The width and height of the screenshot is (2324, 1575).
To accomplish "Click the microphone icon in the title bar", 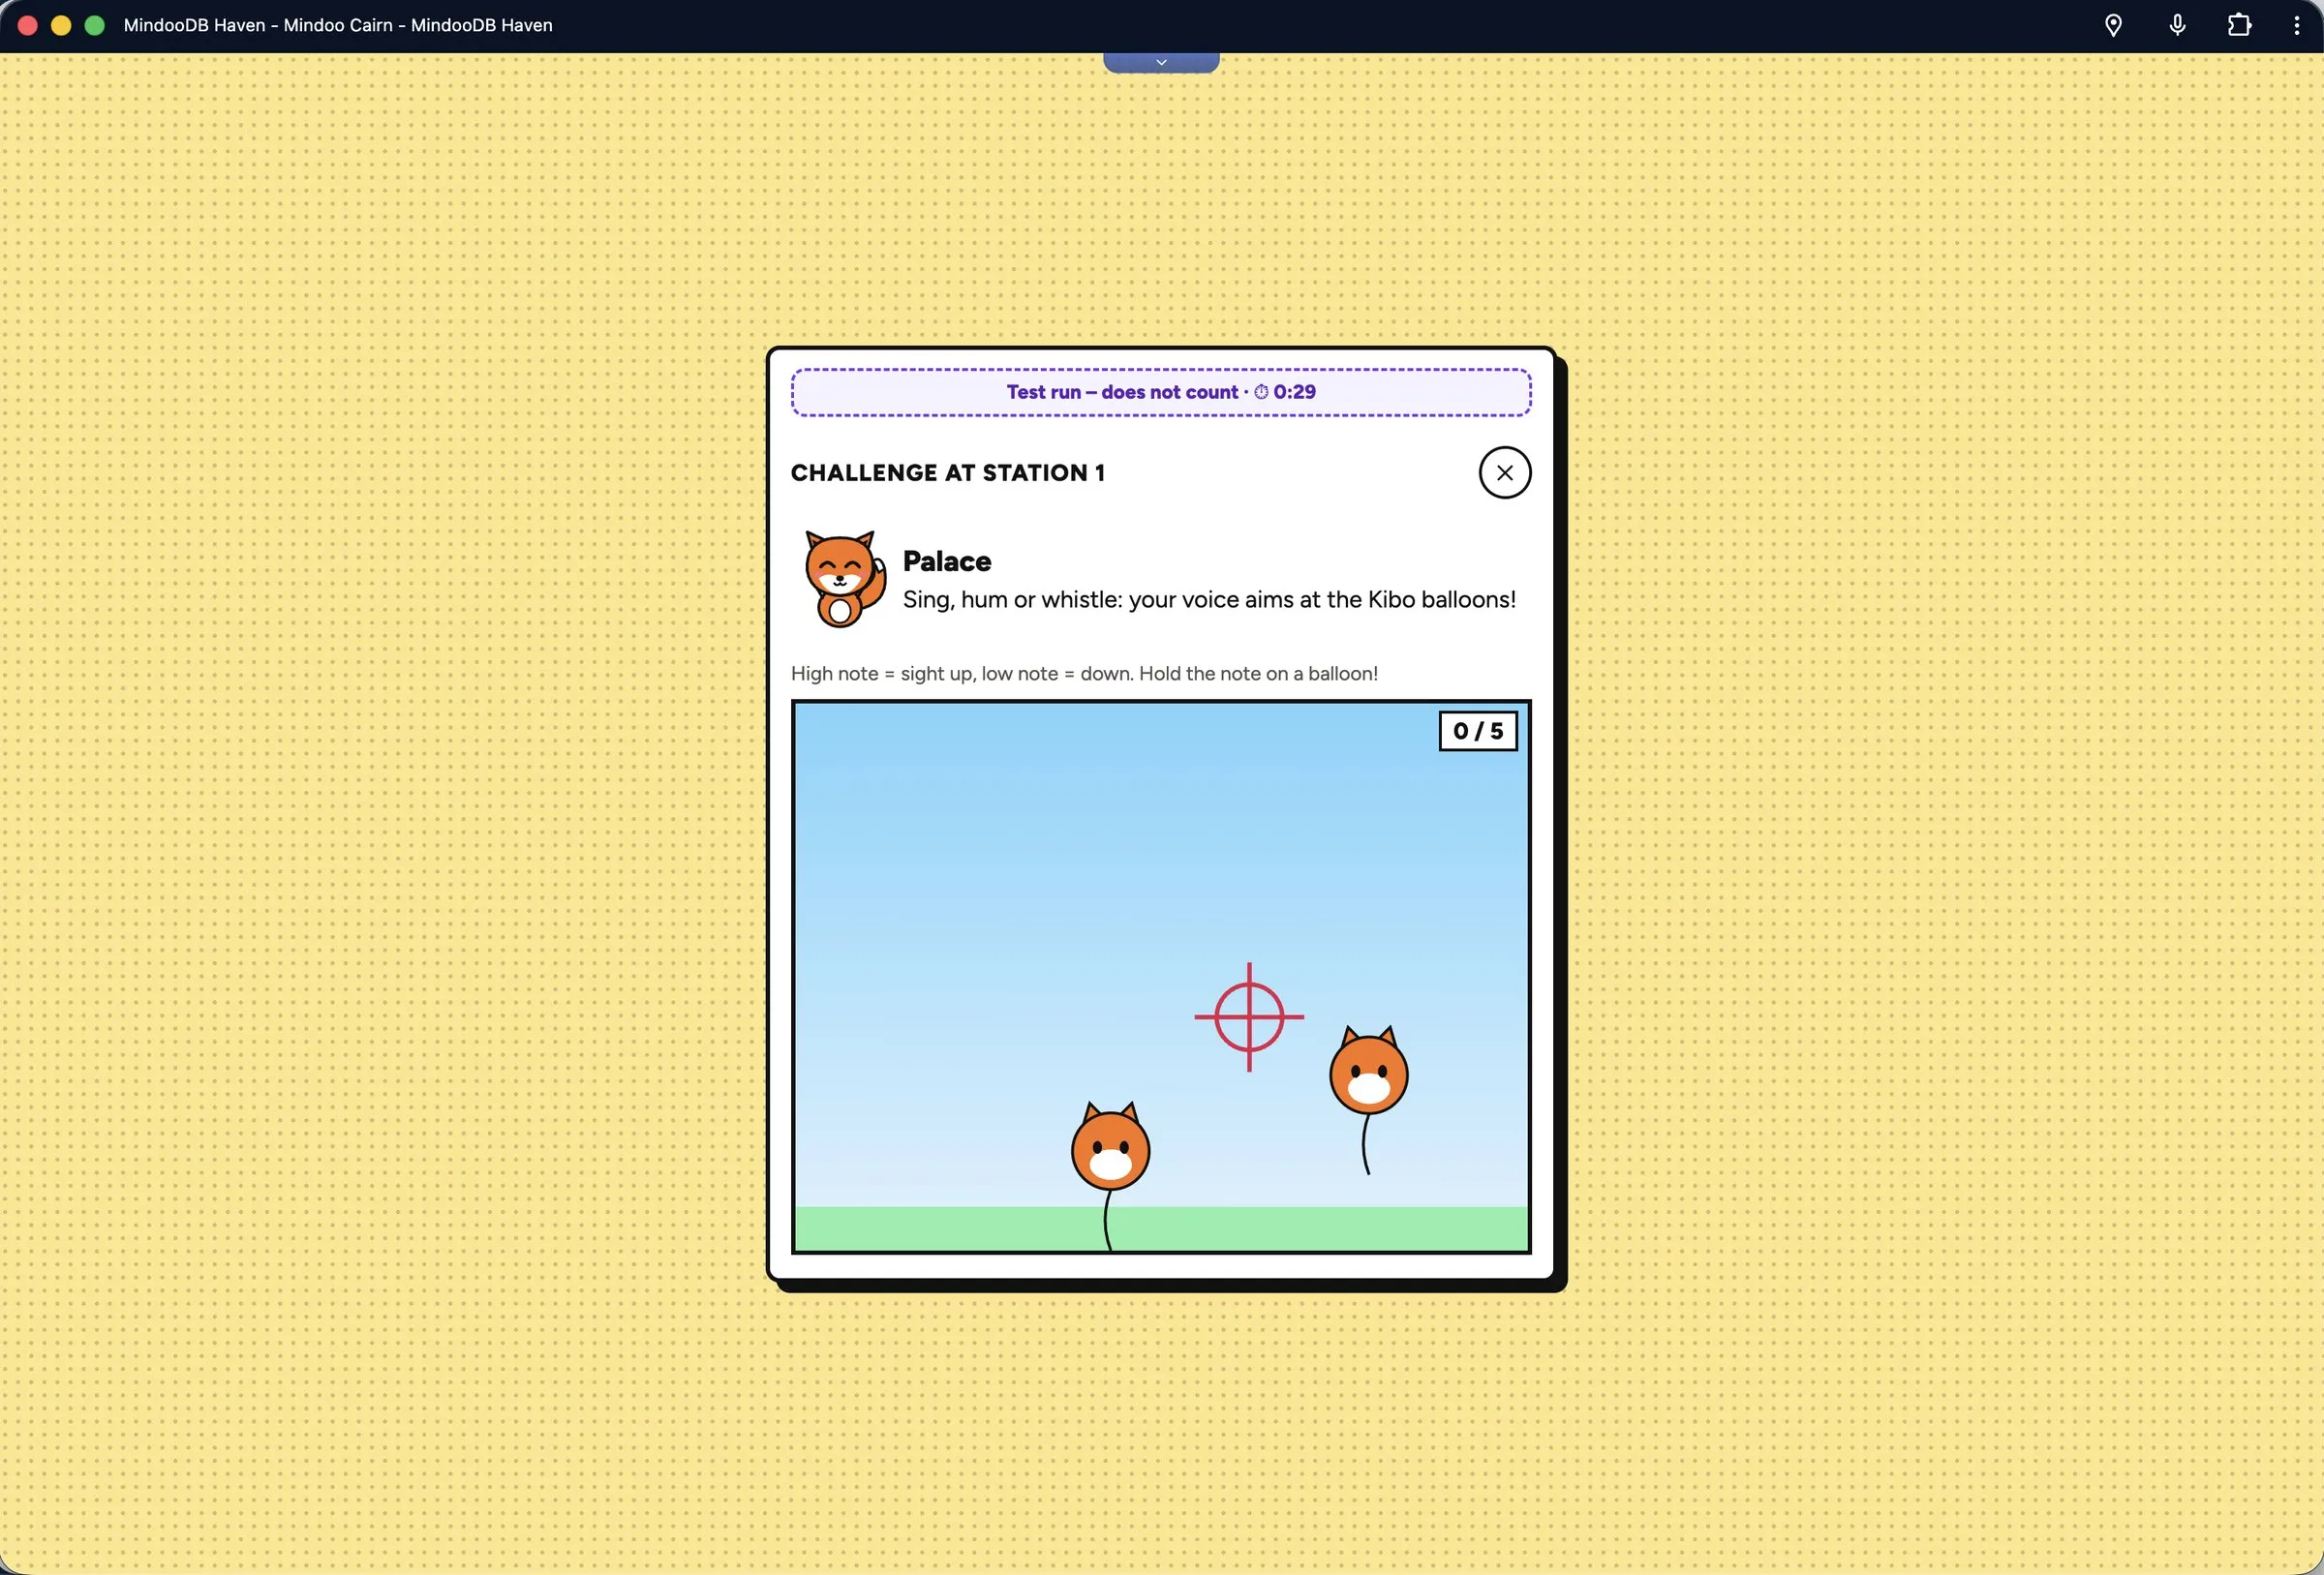I will tap(2177, 25).
